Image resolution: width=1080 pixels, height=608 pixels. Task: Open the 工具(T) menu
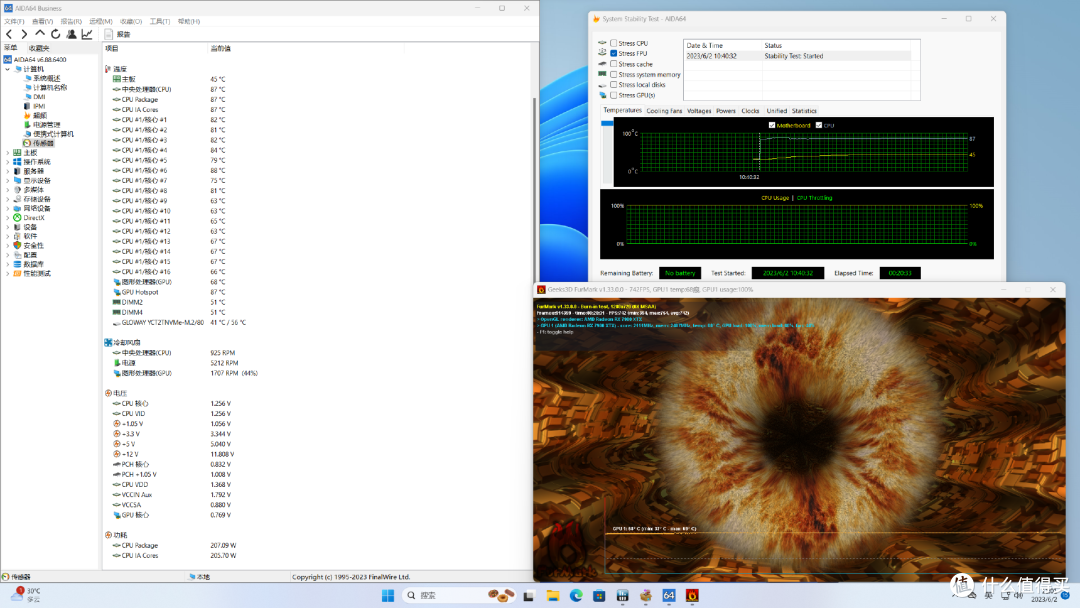tap(160, 21)
